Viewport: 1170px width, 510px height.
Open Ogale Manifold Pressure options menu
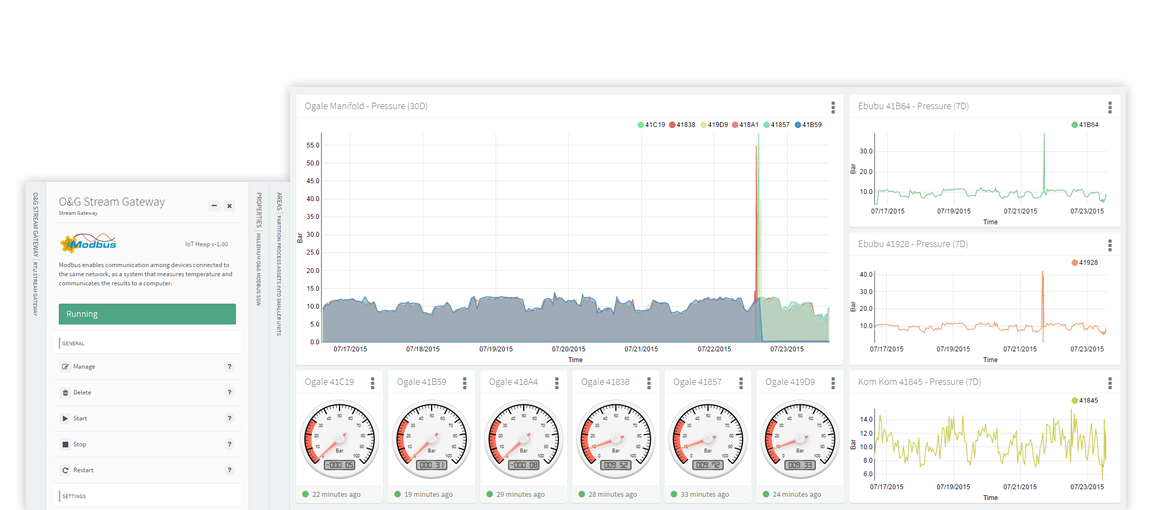click(x=832, y=107)
